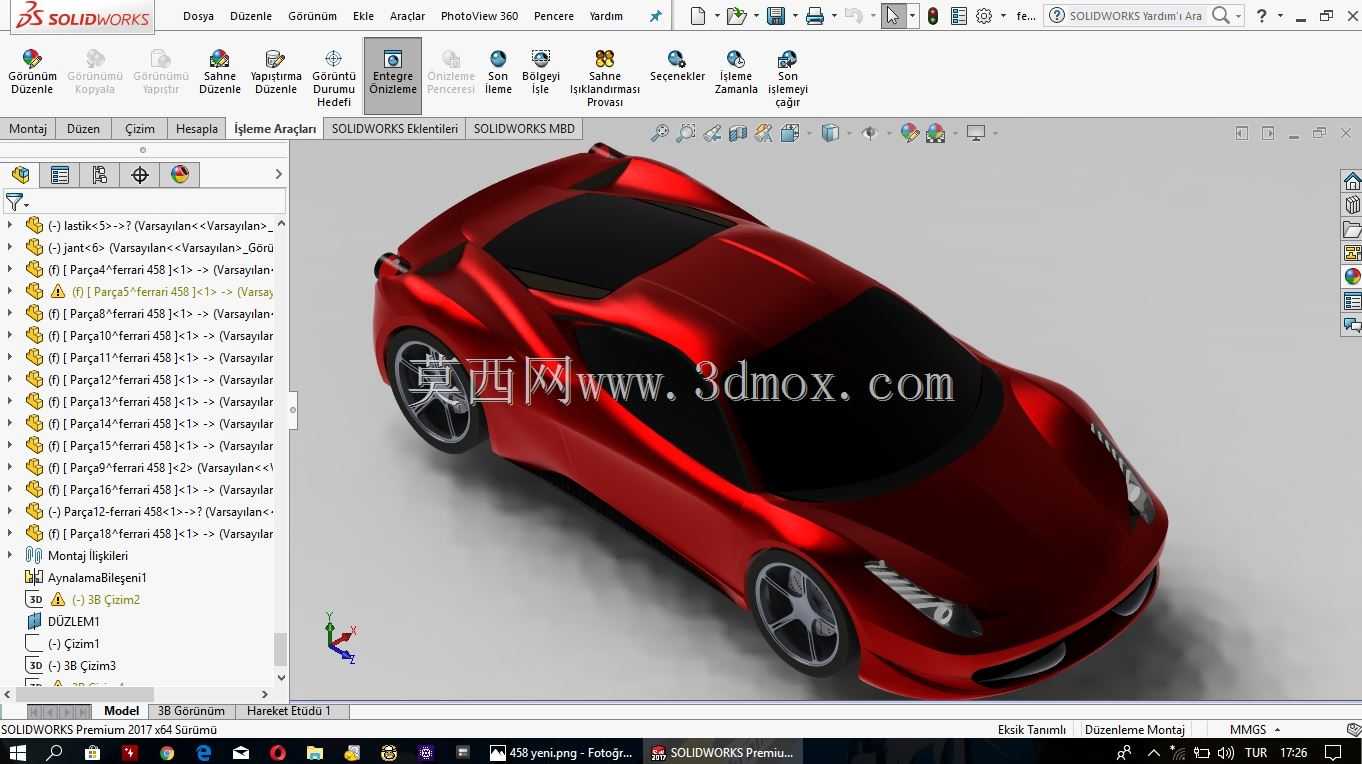Viewport: 1362px width, 764px height.
Task: Expand the lastik<5> tree item
Action: pos(10,226)
